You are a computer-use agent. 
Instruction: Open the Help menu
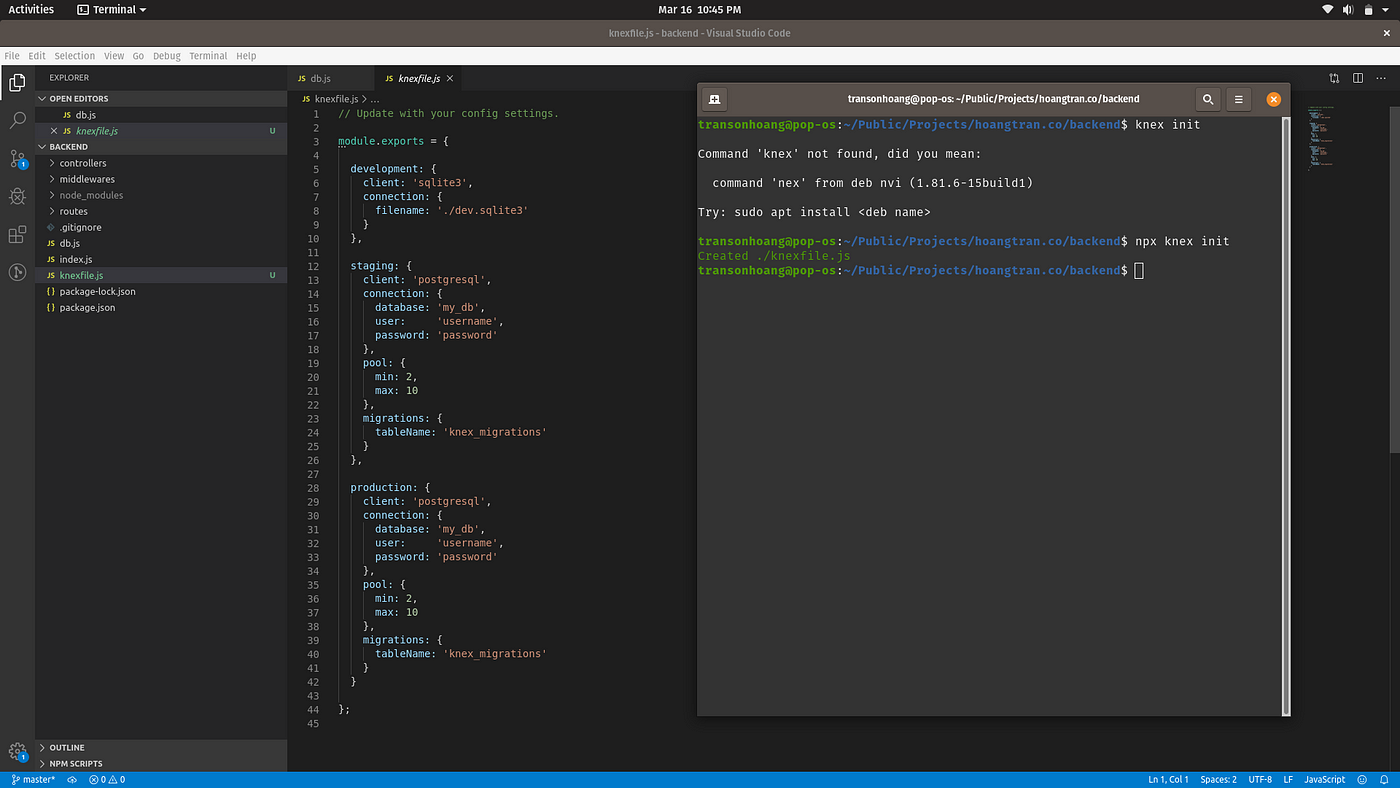(246, 56)
